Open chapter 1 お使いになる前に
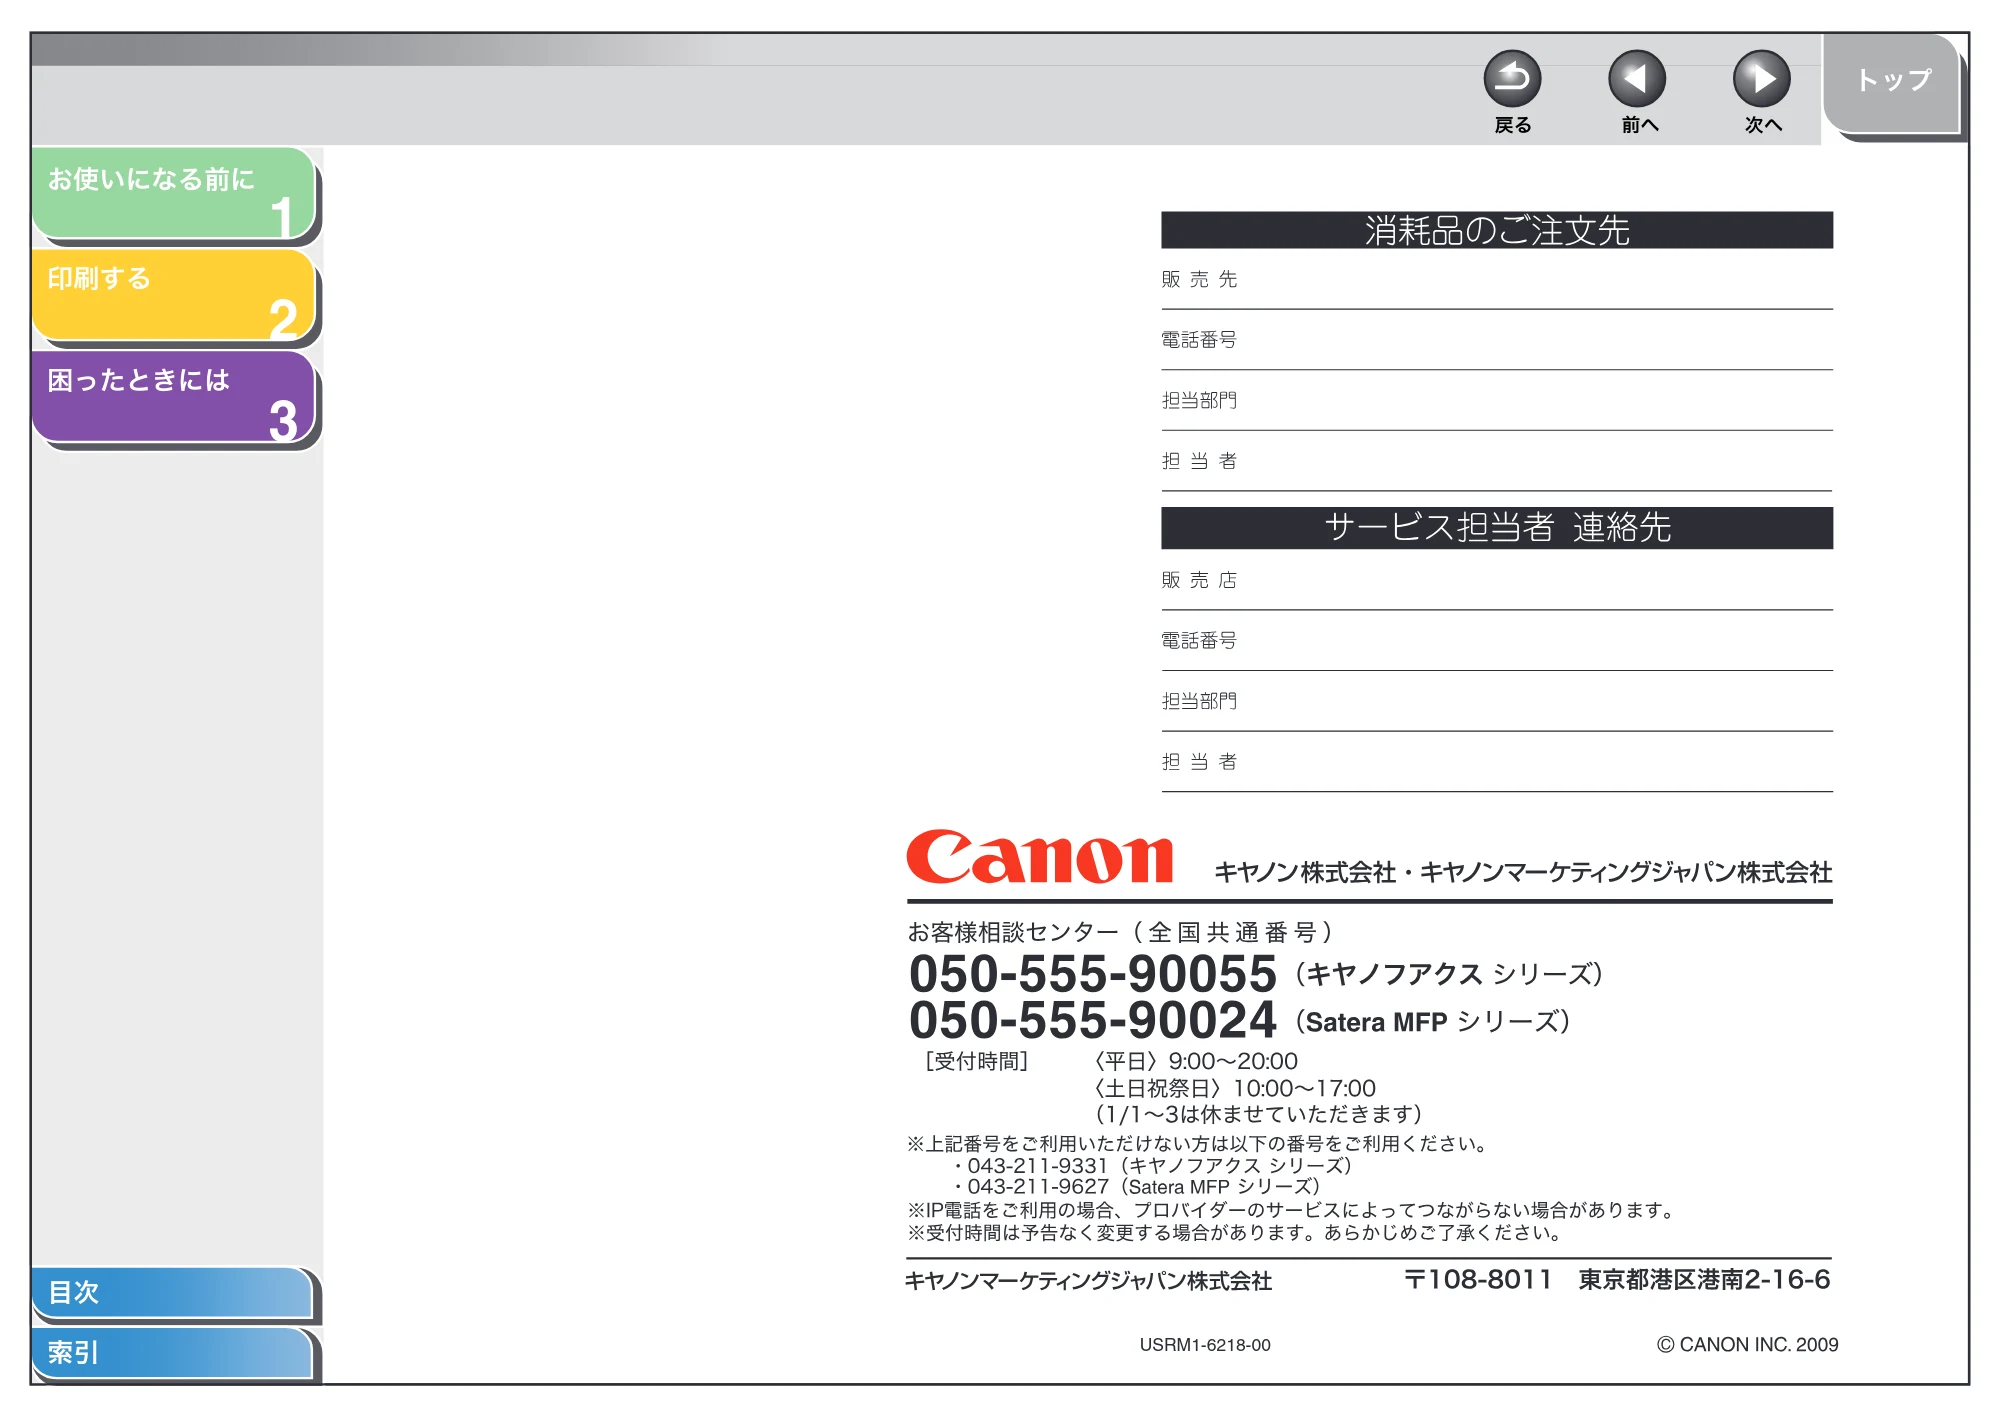The width and height of the screenshot is (2000, 1414). [174, 194]
